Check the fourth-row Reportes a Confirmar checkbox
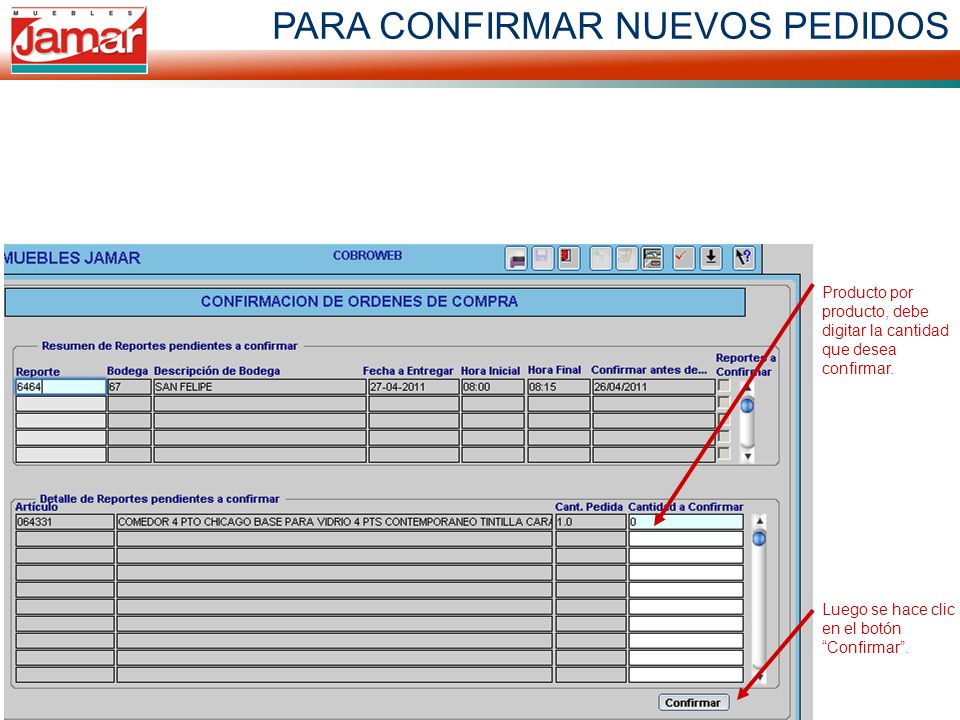This screenshot has height=720, width=960. pos(724,437)
